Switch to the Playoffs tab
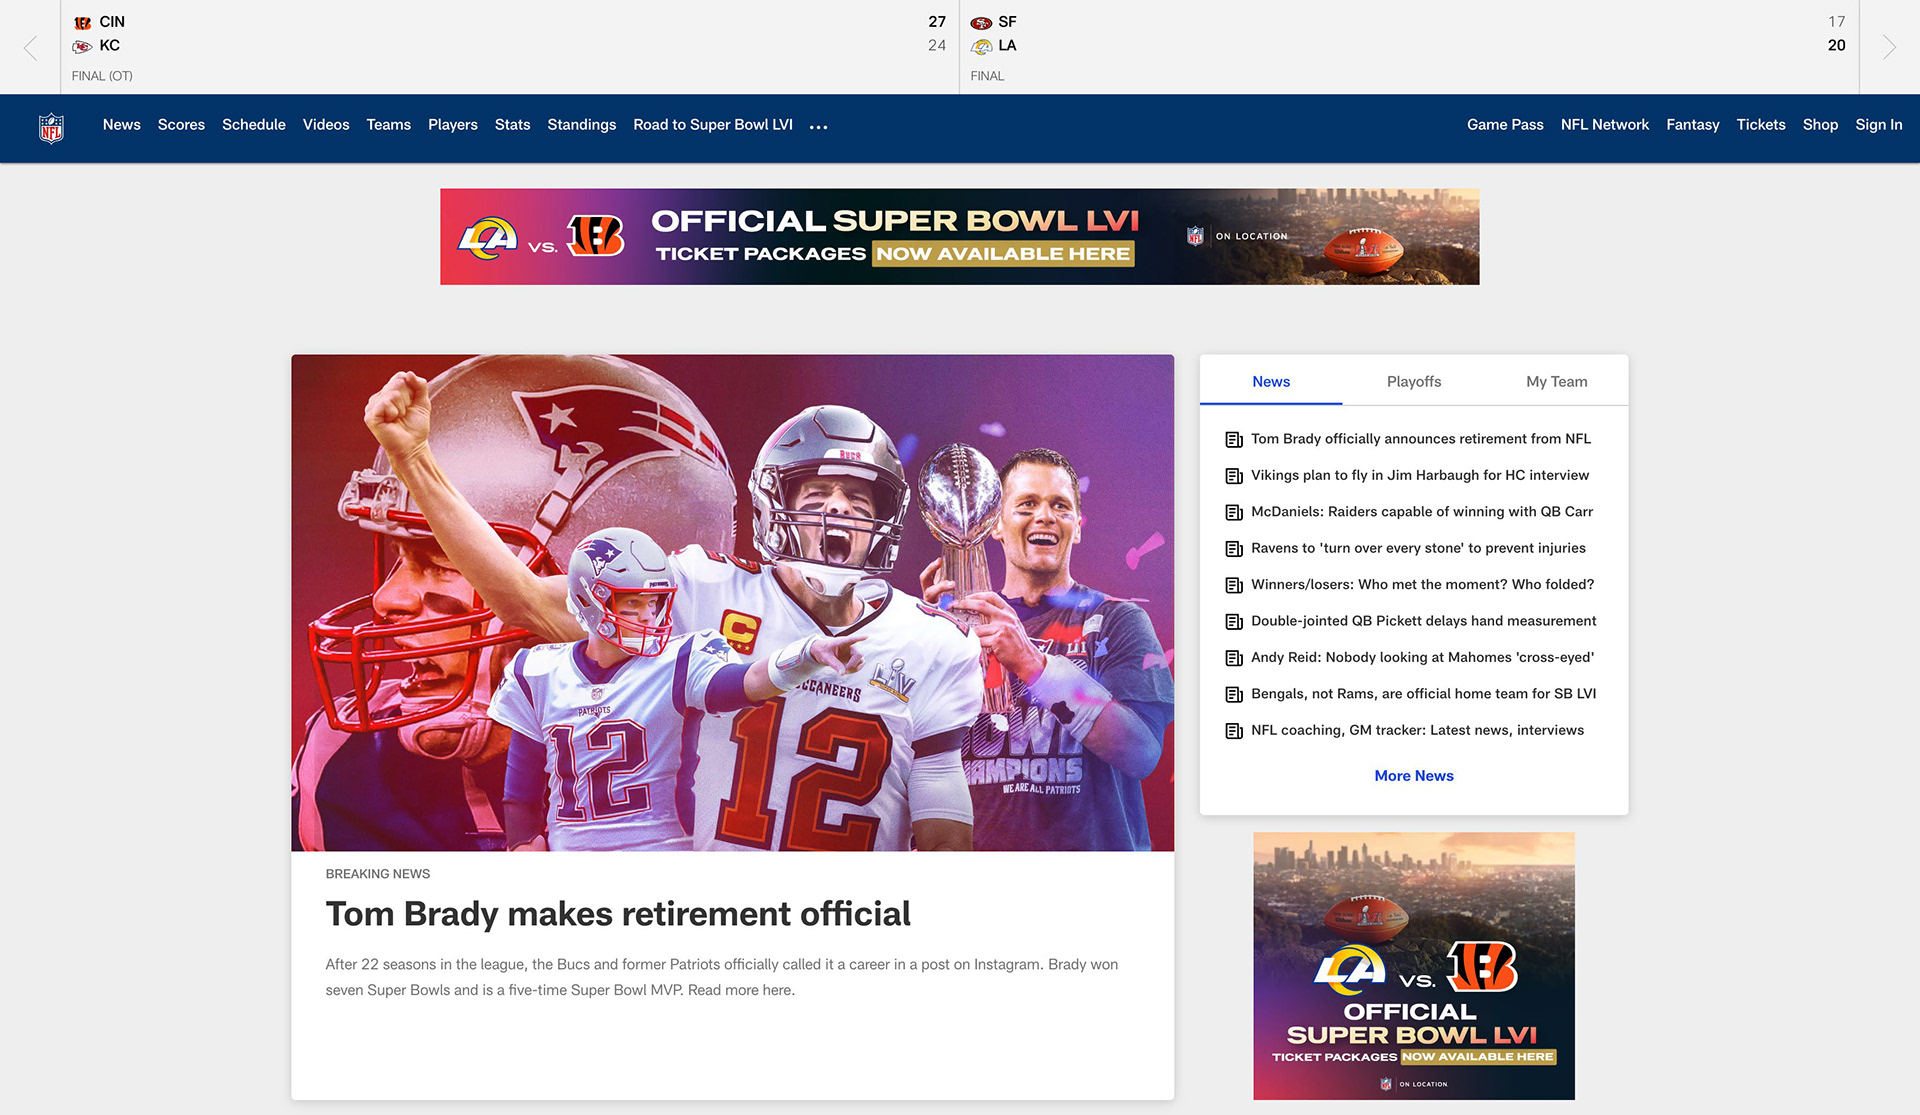Viewport: 1920px width, 1115px height. tap(1413, 381)
